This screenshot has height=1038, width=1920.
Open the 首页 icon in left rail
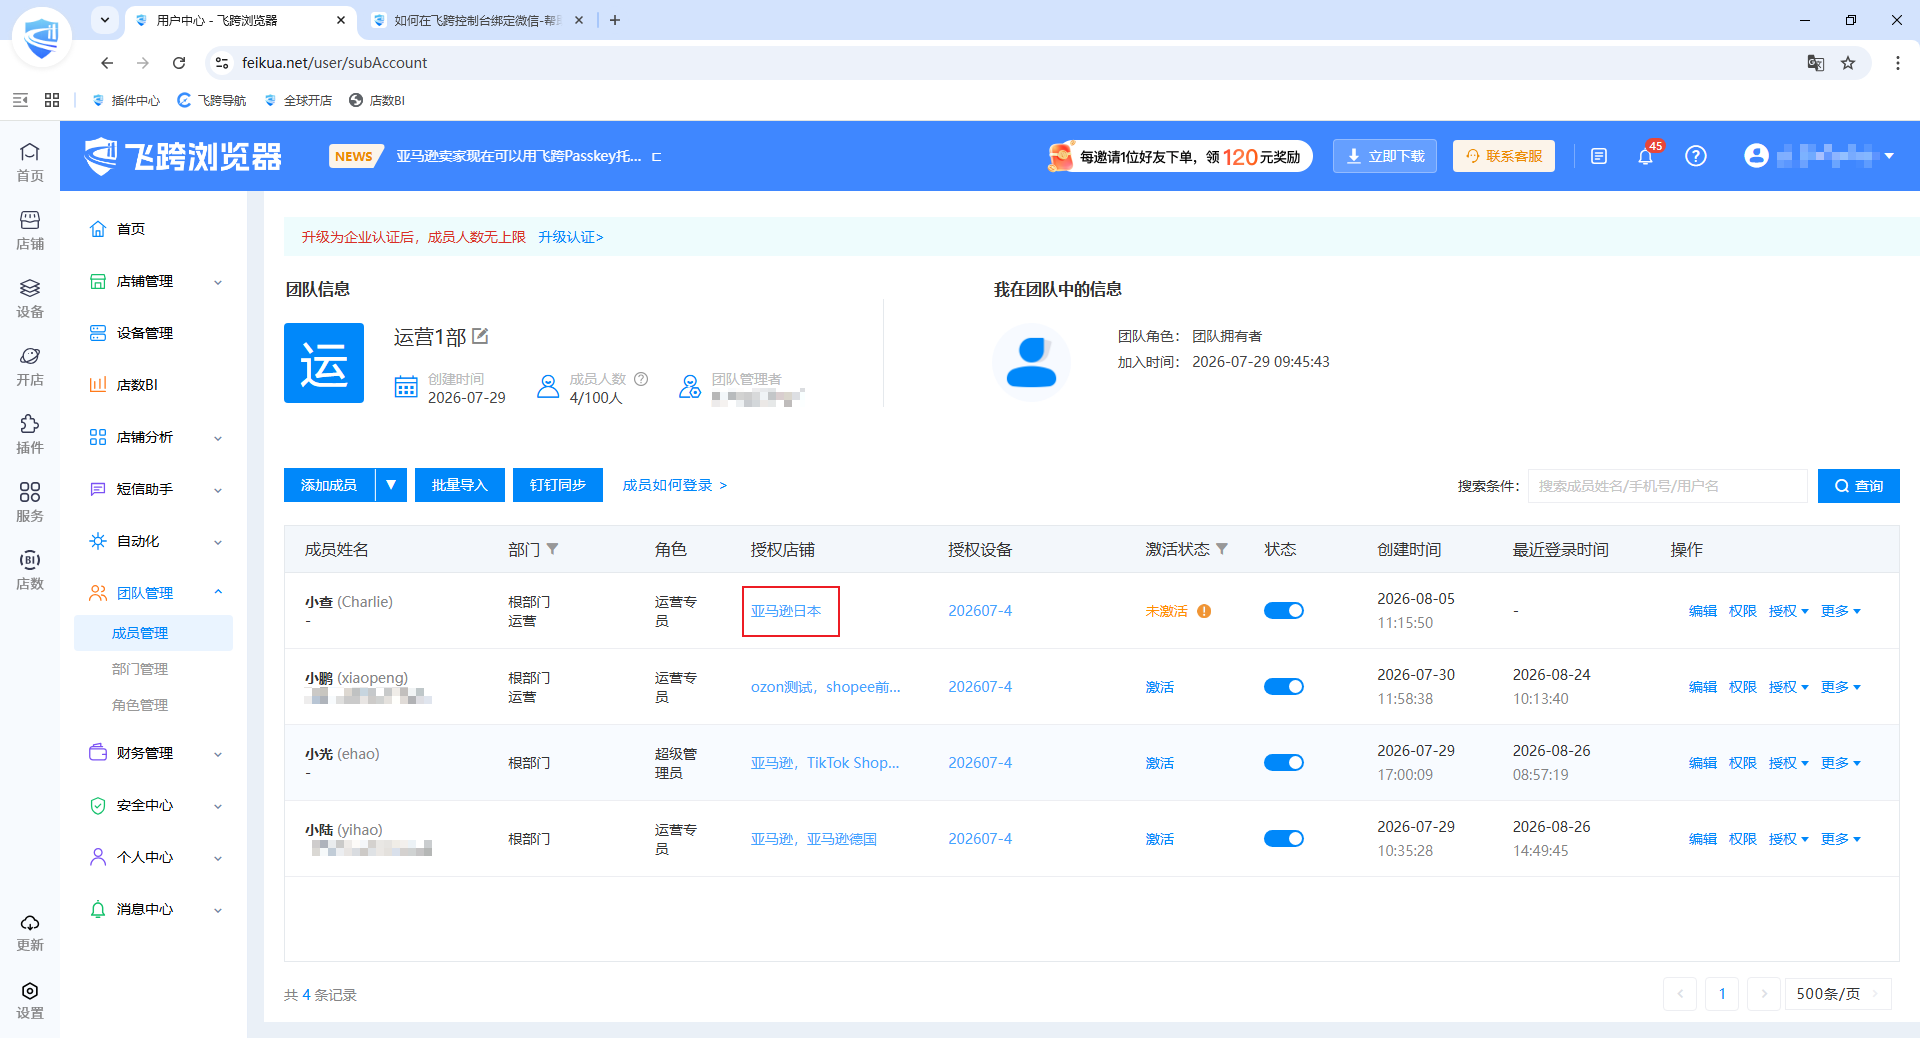30,162
